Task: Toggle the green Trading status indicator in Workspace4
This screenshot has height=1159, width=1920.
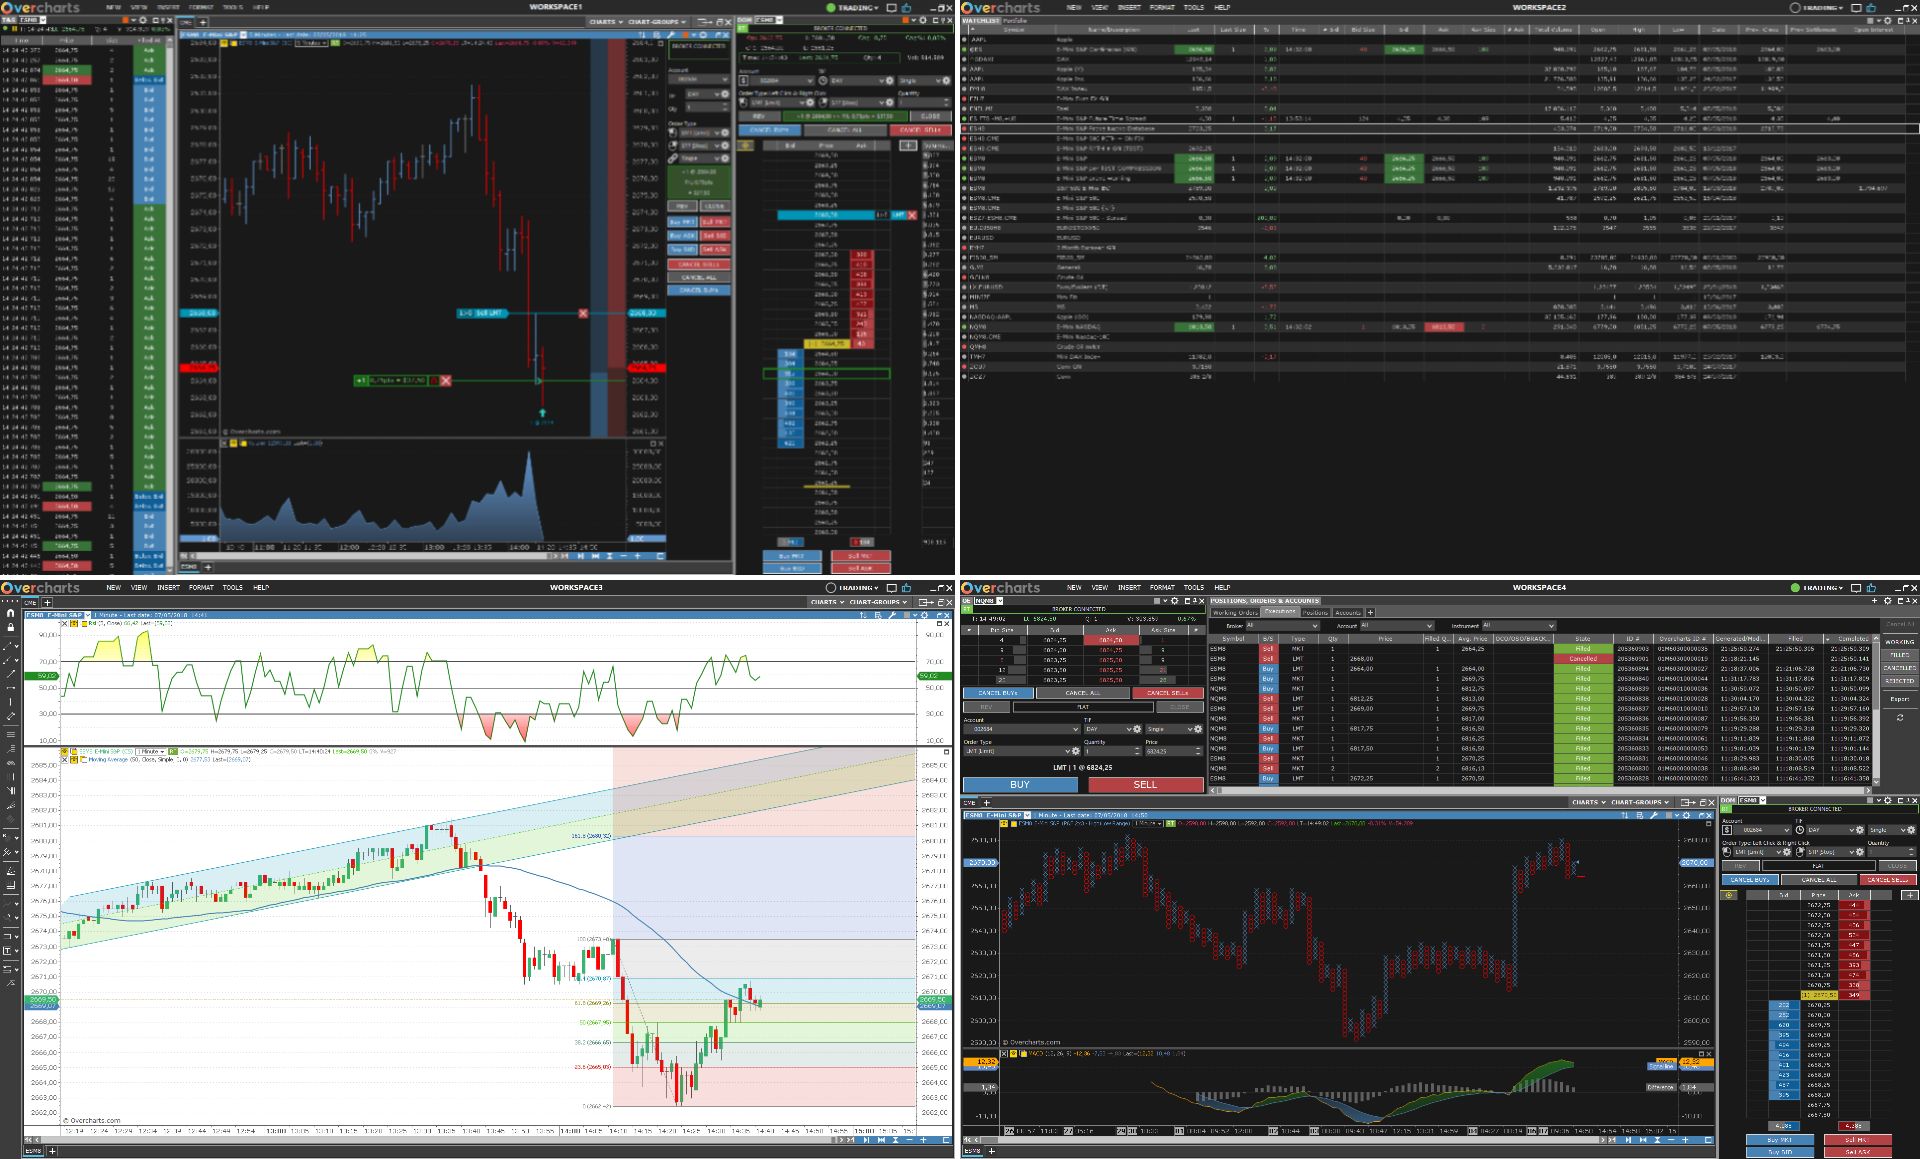Action: click(1795, 588)
